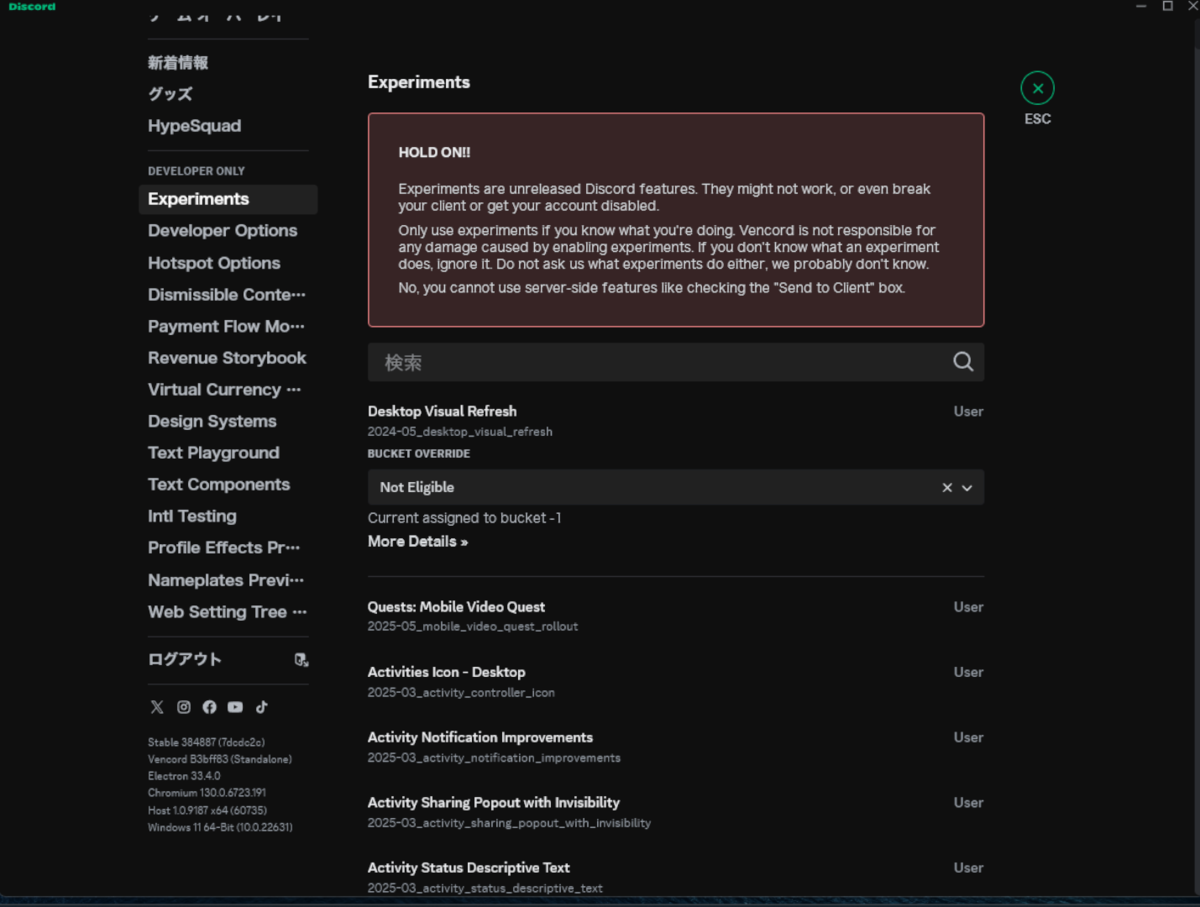This screenshot has height=907, width=1200.
Task: Minimize the Discord window
Action: point(1142,6)
